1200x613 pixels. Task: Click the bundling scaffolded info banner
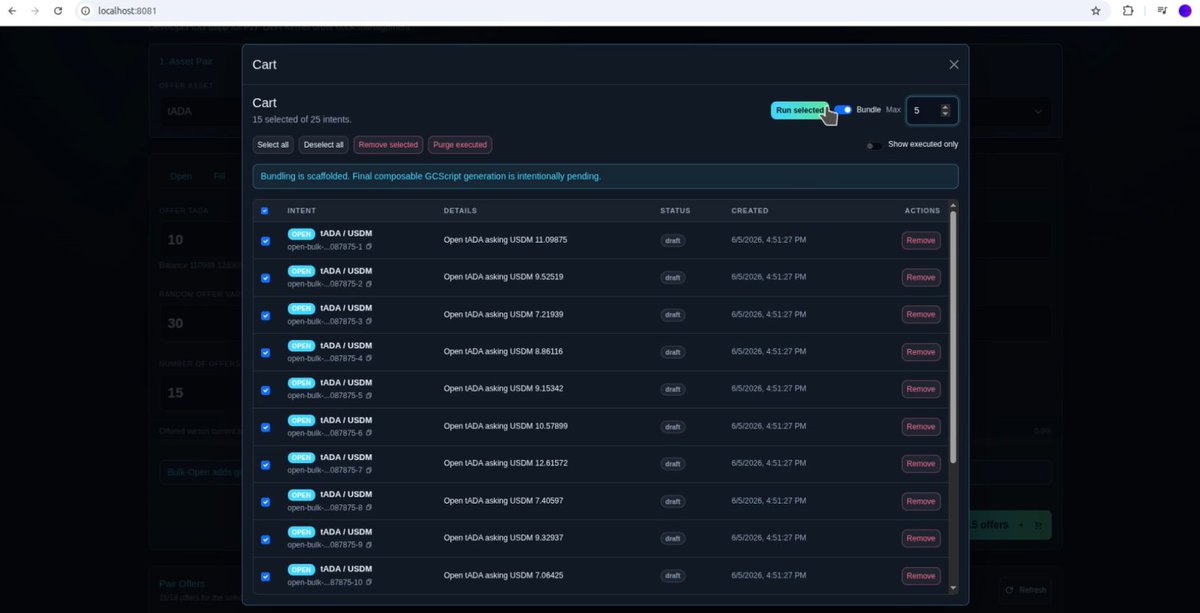click(x=605, y=176)
